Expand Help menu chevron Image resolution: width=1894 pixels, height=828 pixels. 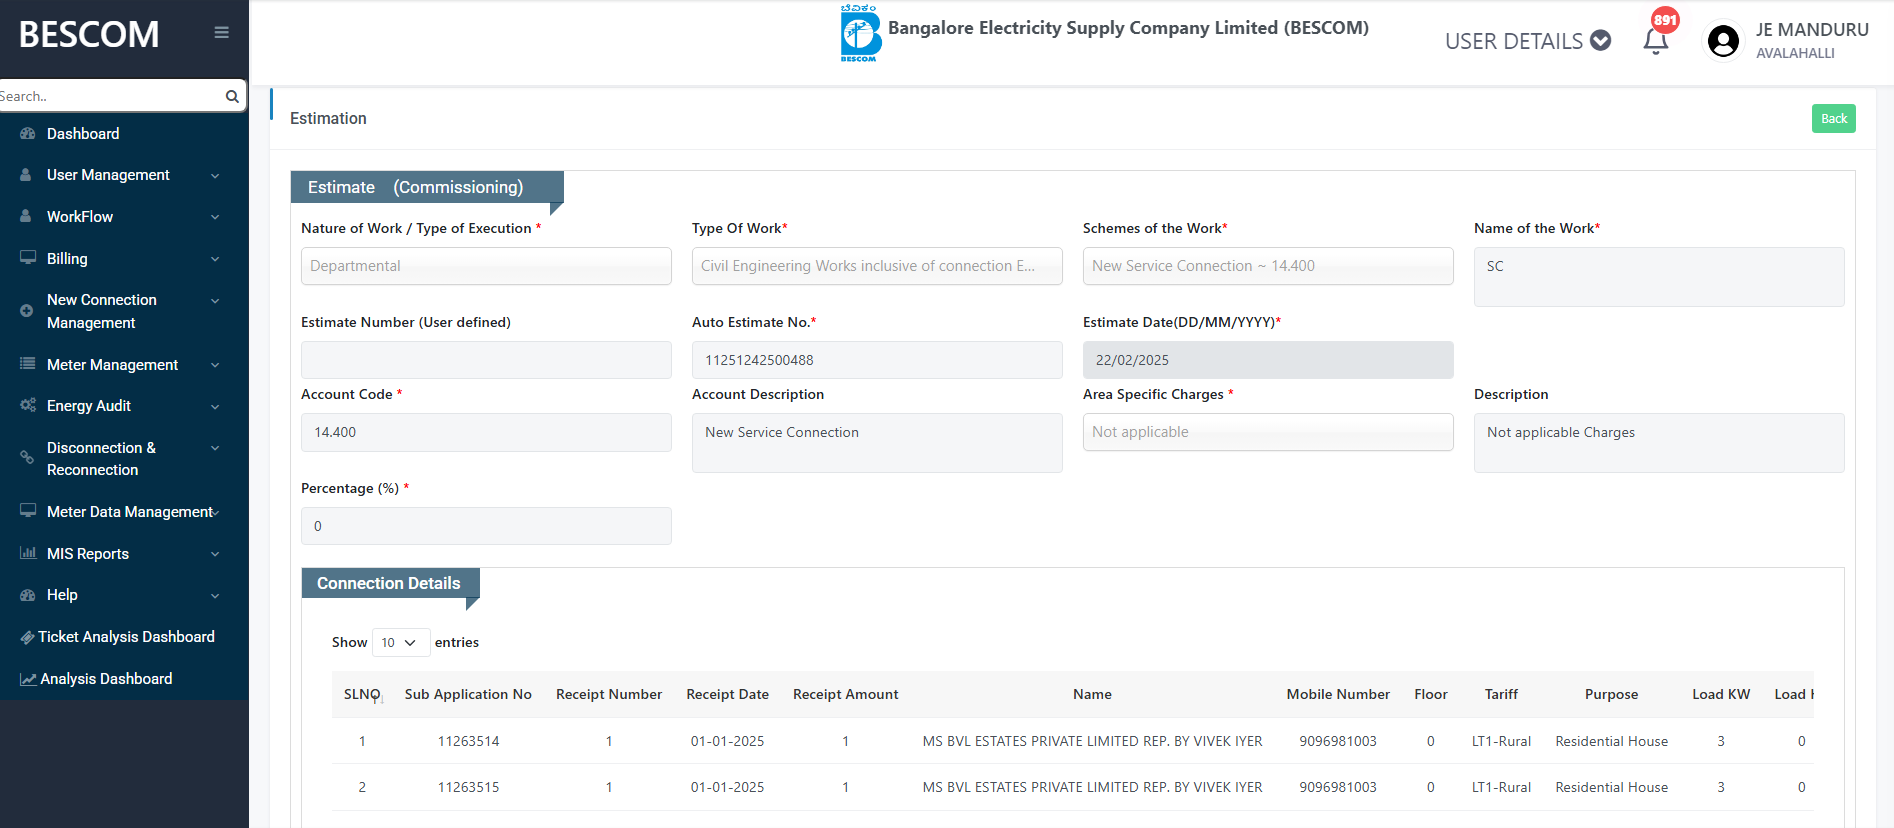pyautogui.click(x=215, y=596)
